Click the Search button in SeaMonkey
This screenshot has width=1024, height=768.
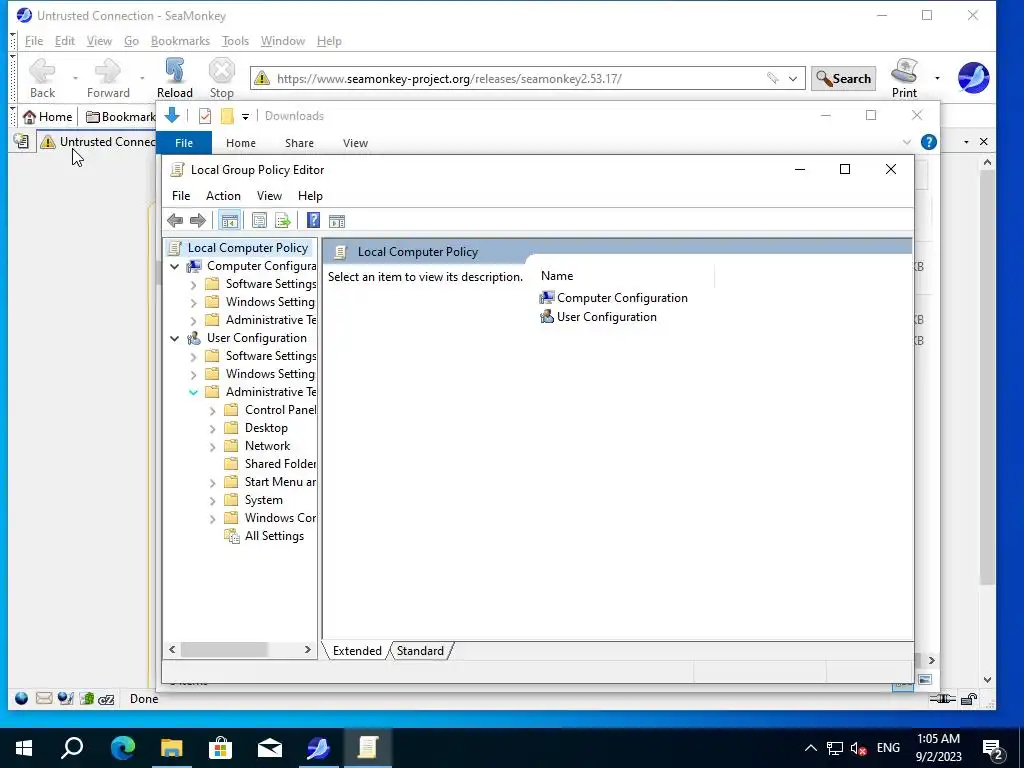point(843,78)
